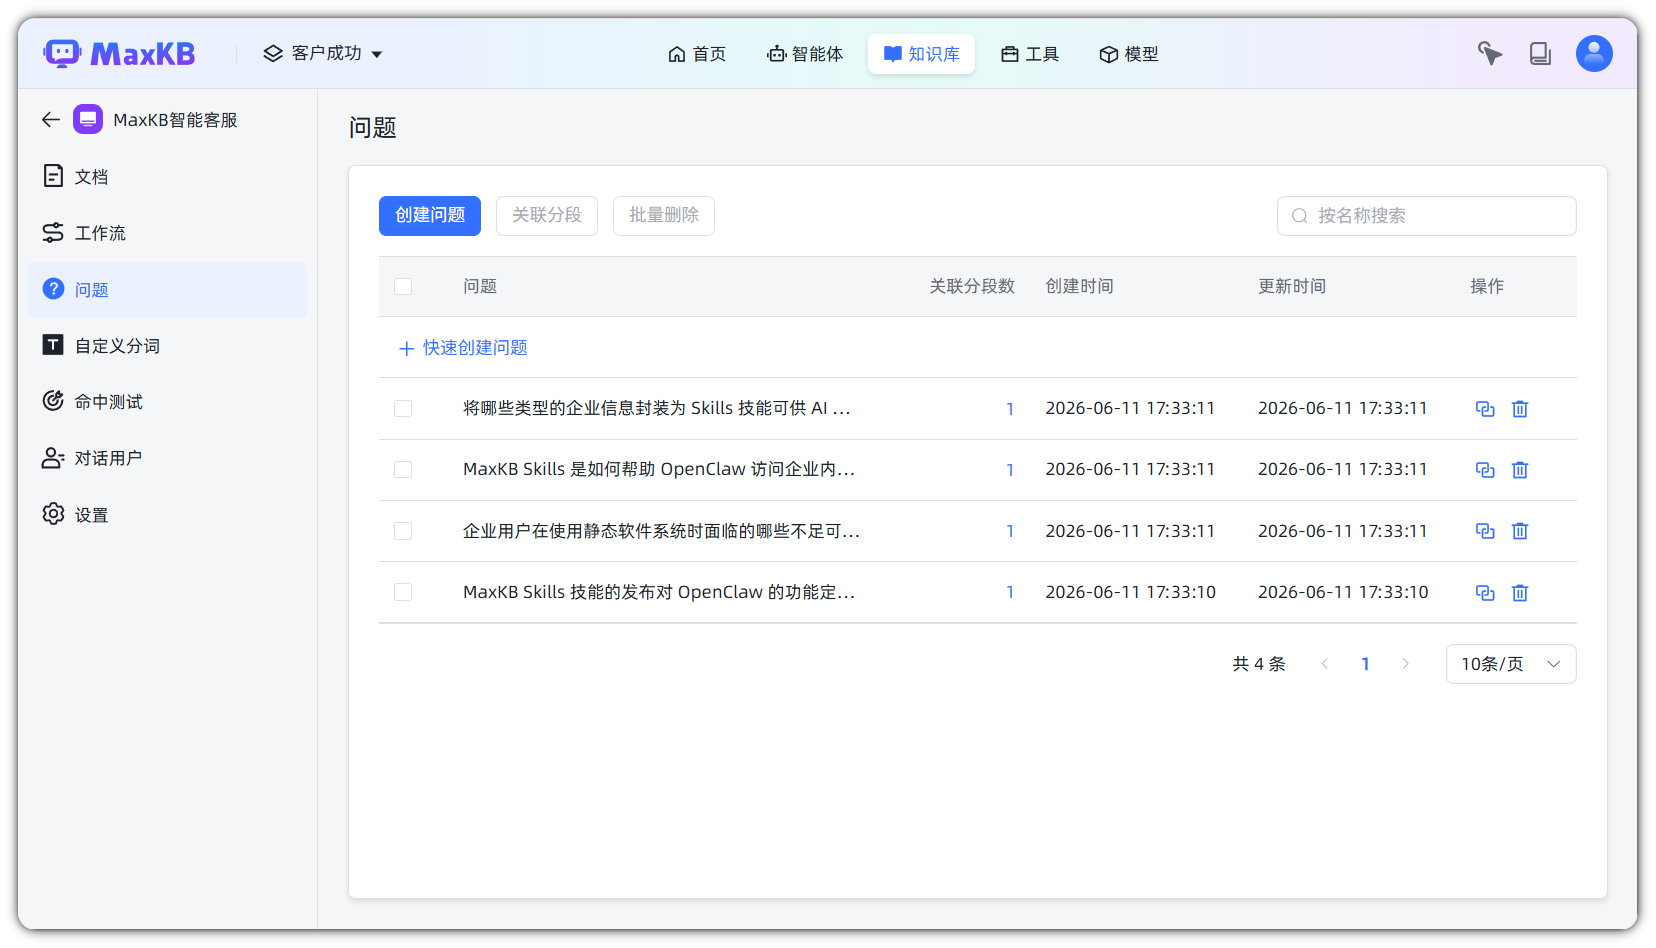Open the user avatar menu
Screen dimensions: 1656x948
[1594, 54]
